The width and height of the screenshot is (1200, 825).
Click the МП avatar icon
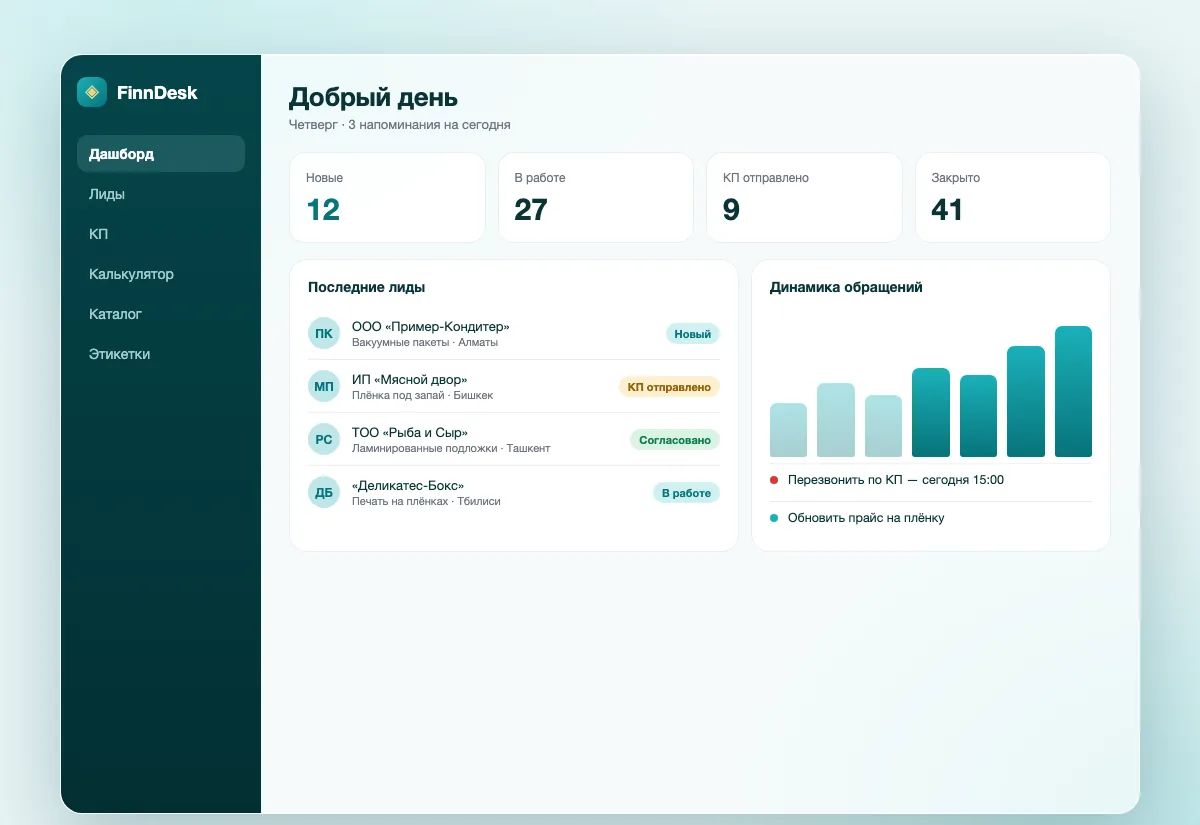tap(324, 386)
